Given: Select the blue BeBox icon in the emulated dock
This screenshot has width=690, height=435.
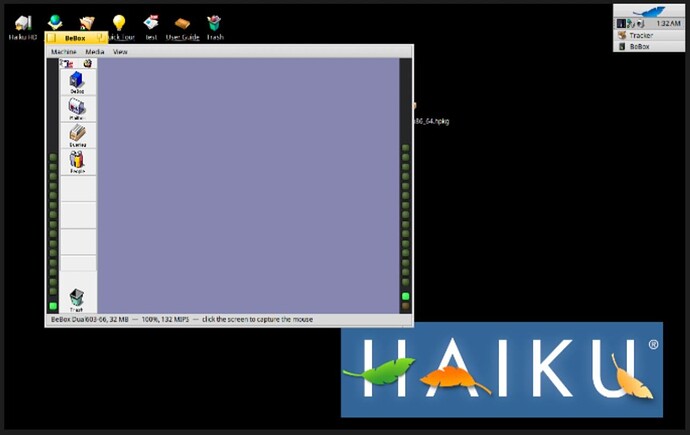Looking at the screenshot, I should [x=77, y=82].
